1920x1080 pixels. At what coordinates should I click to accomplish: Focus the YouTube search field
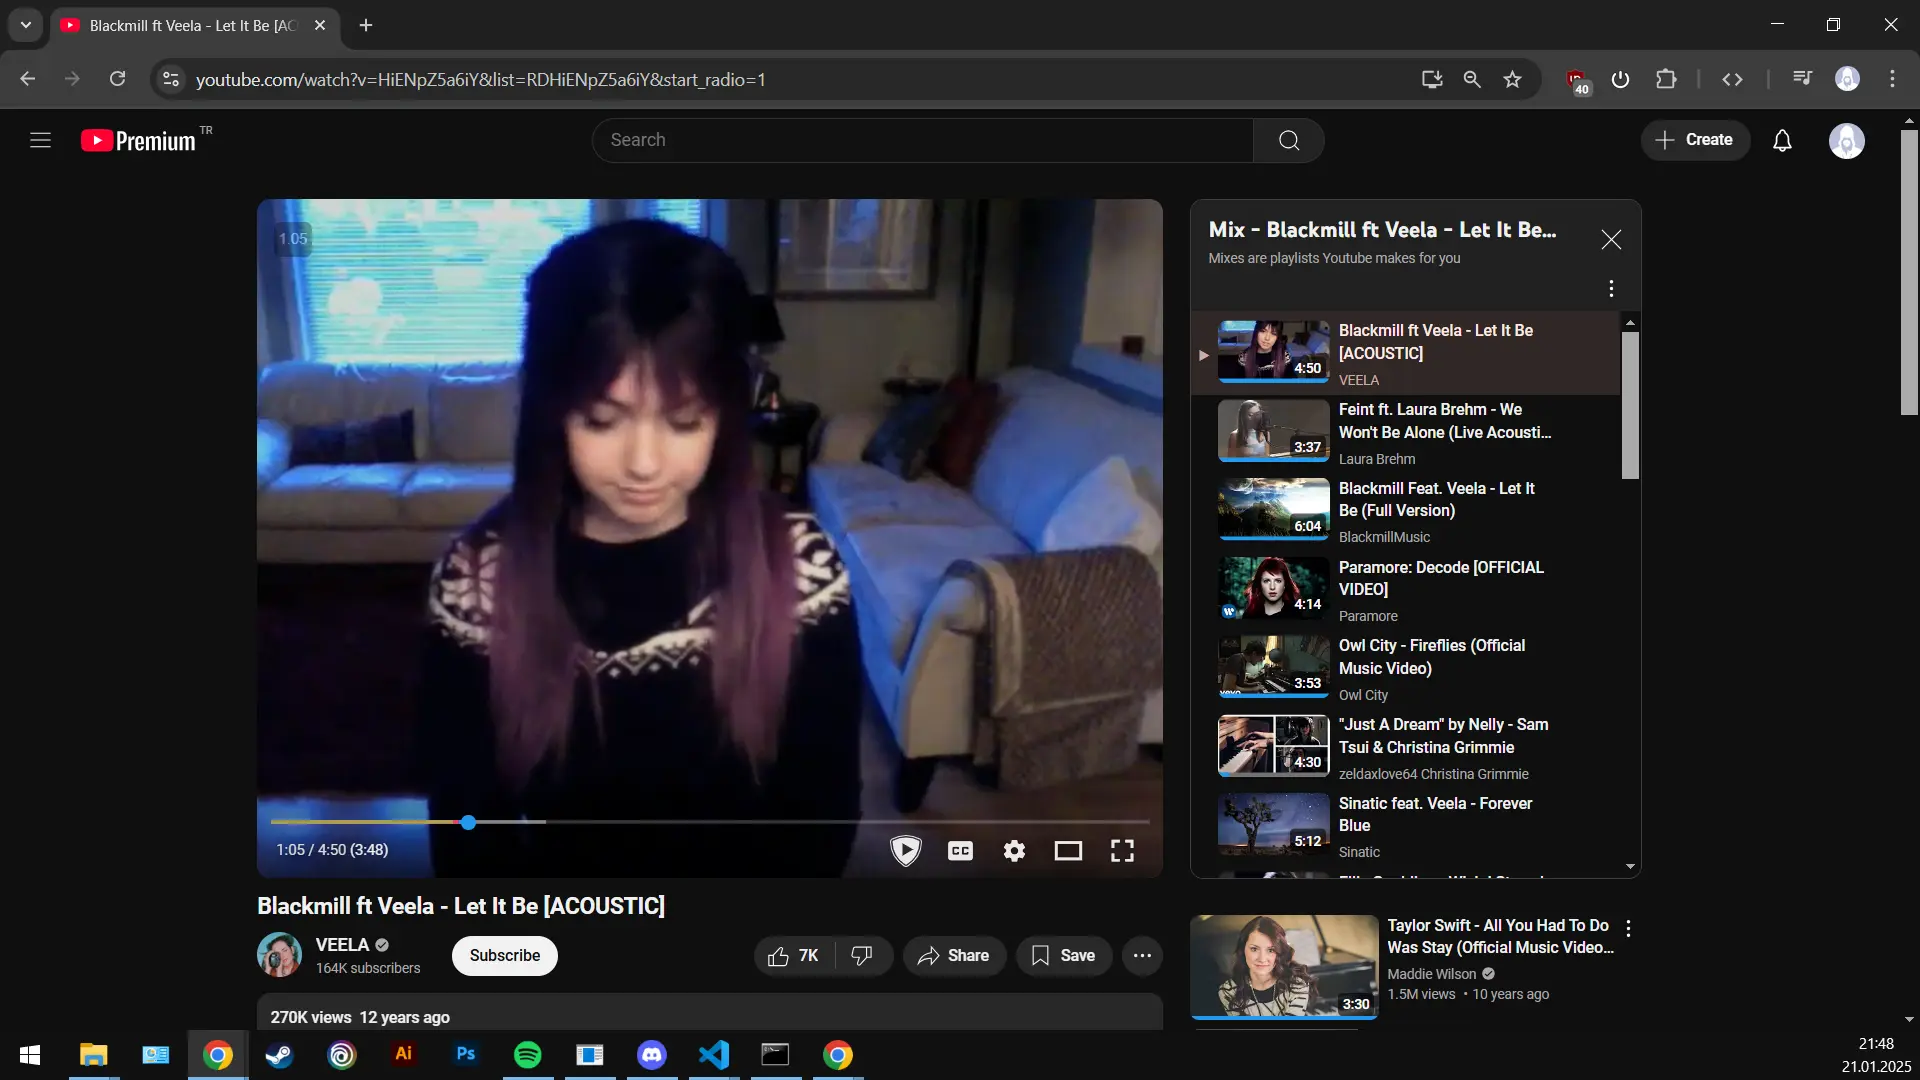coord(922,140)
